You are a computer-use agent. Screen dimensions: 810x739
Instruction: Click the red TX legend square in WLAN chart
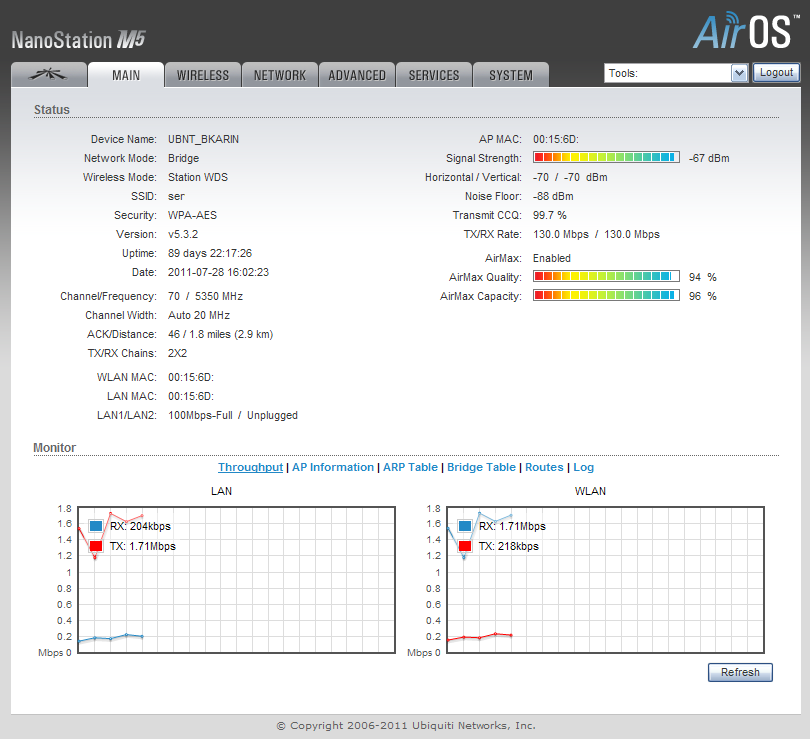[x=465, y=546]
